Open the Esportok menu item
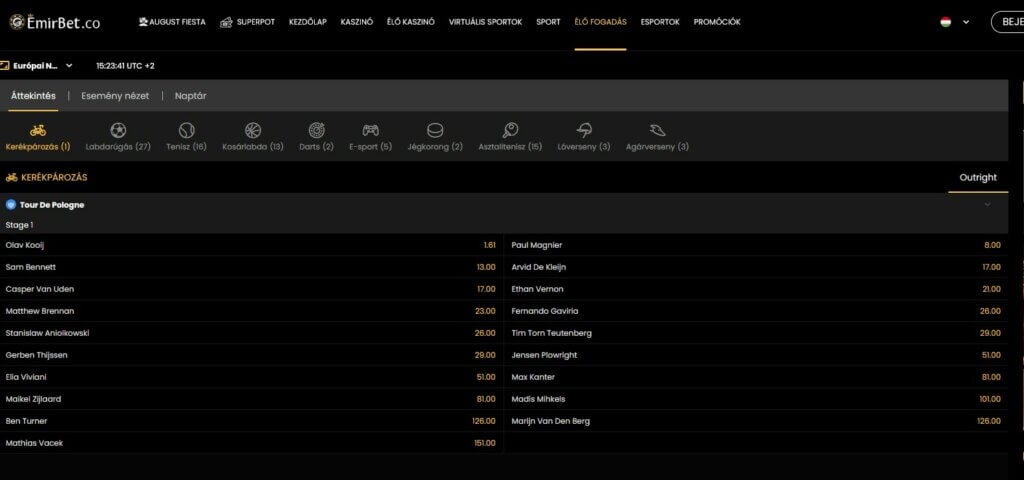Screen dimensions: 1024x480 pyautogui.click(x=660, y=22)
